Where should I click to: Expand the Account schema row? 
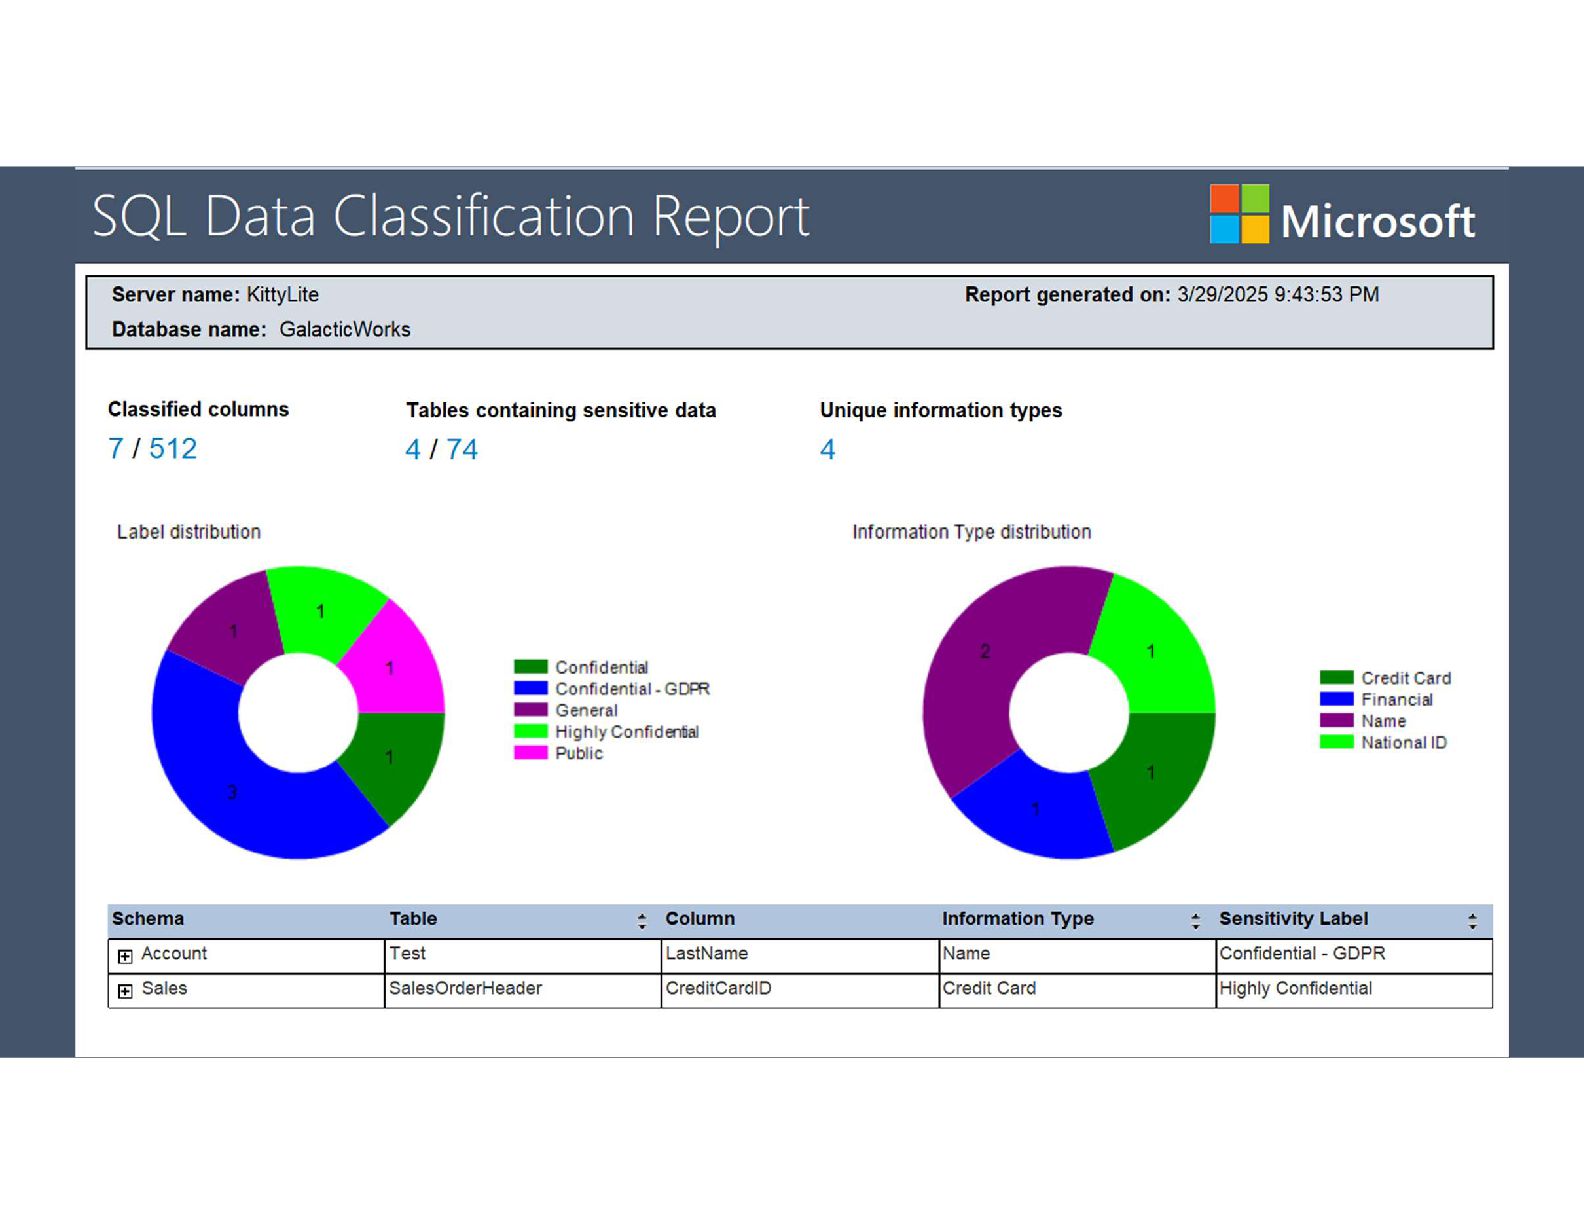pos(125,956)
